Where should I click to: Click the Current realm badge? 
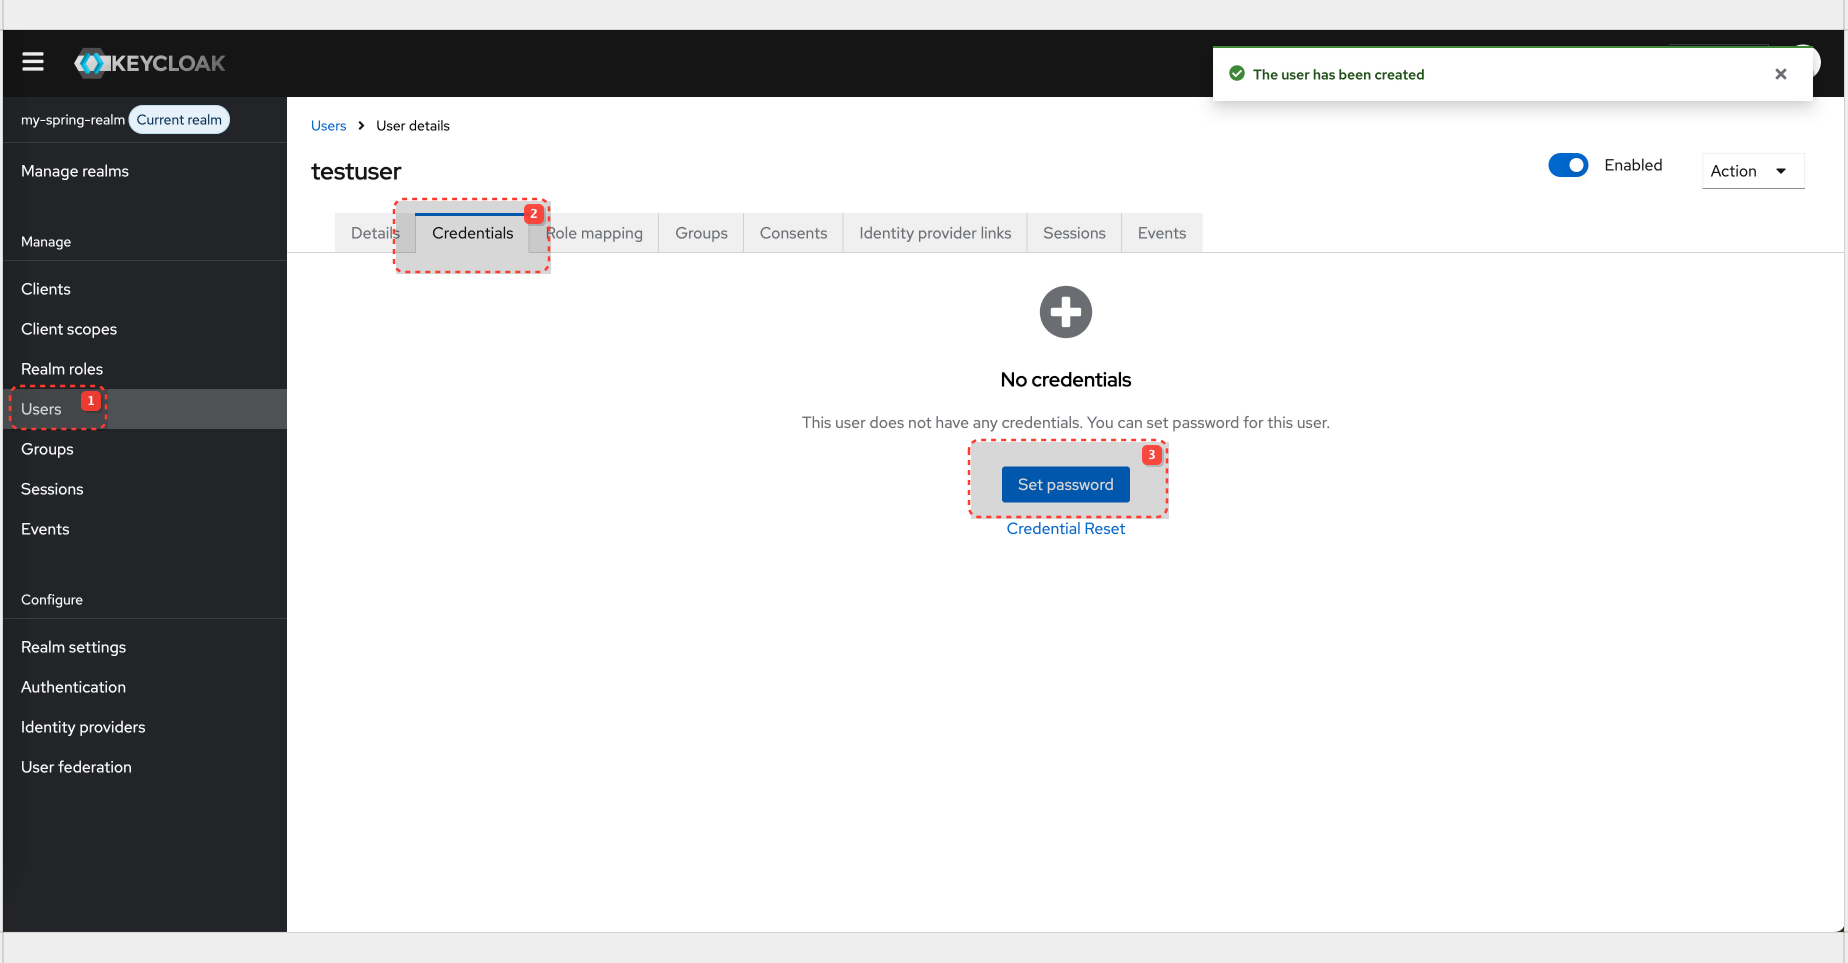[178, 119]
